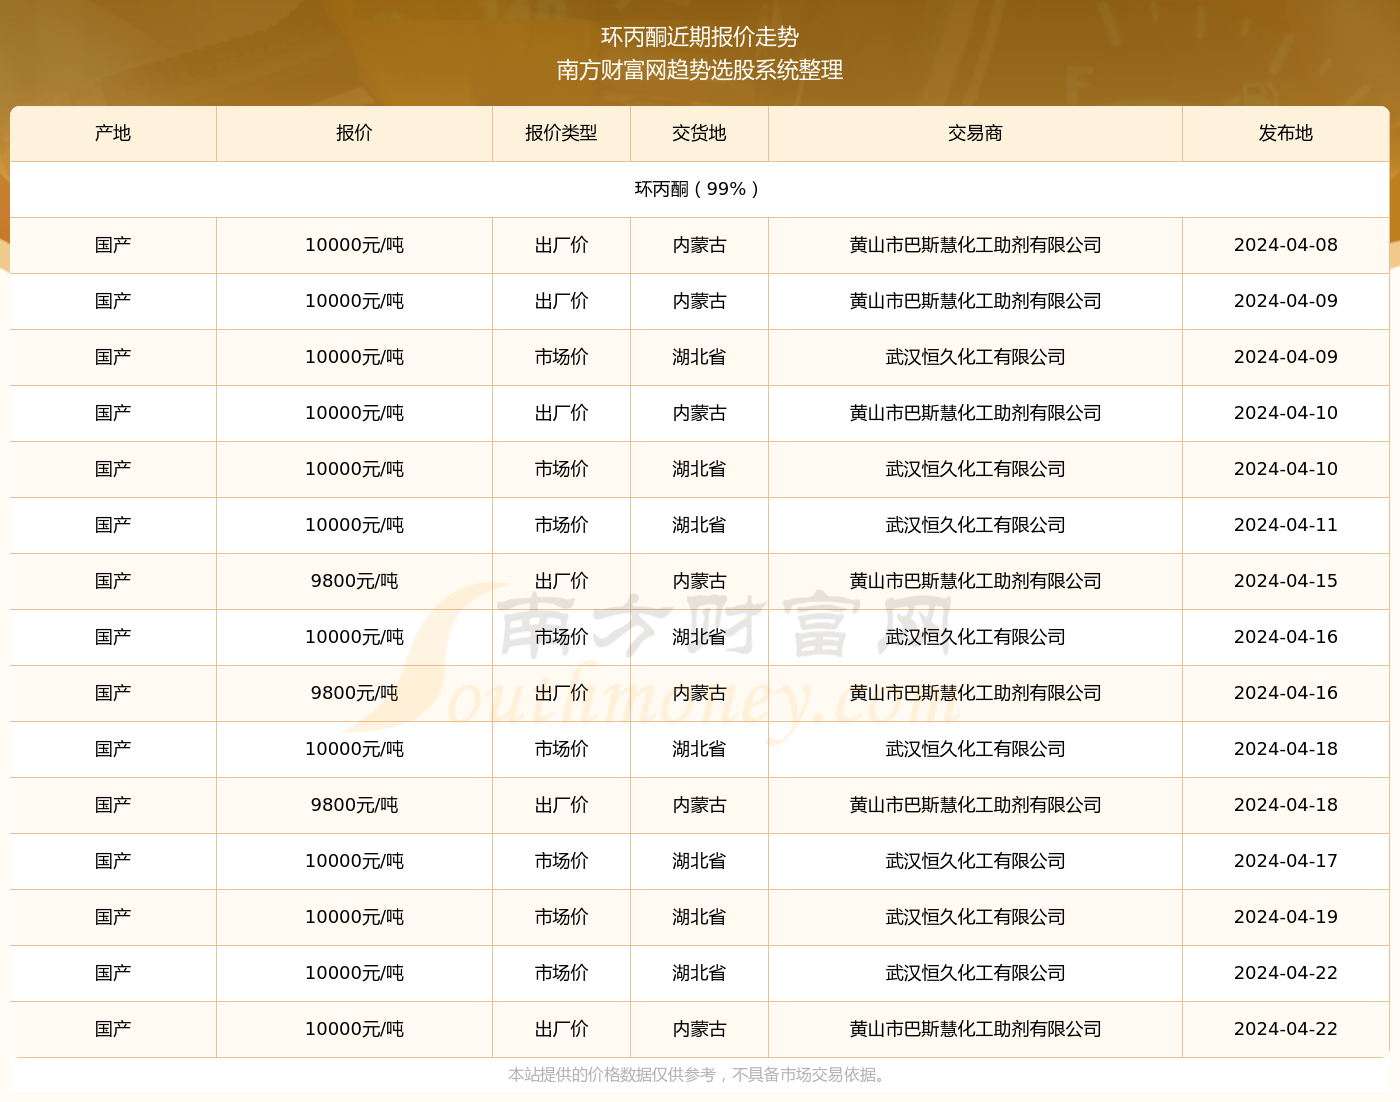Click the 发布地 column header
Screen dimensions: 1400x1102
pyautogui.click(x=1285, y=133)
